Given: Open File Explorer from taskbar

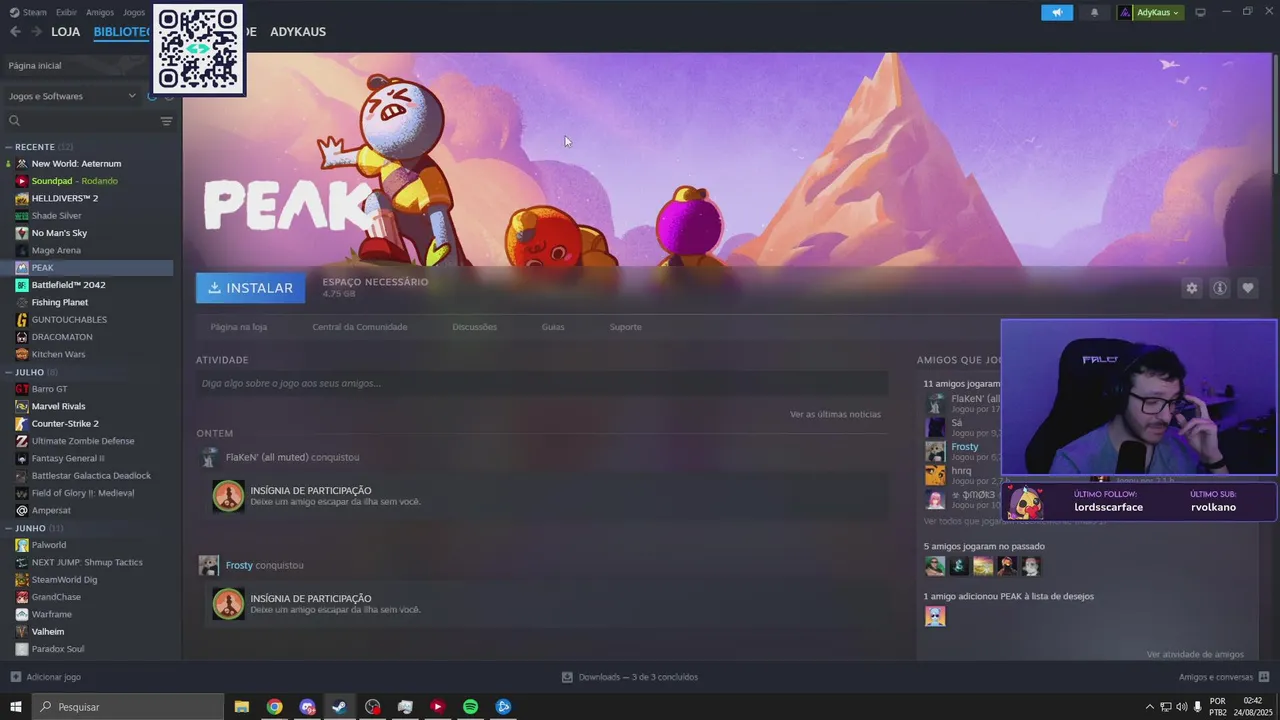Looking at the screenshot, I should (x=241, y=707).
